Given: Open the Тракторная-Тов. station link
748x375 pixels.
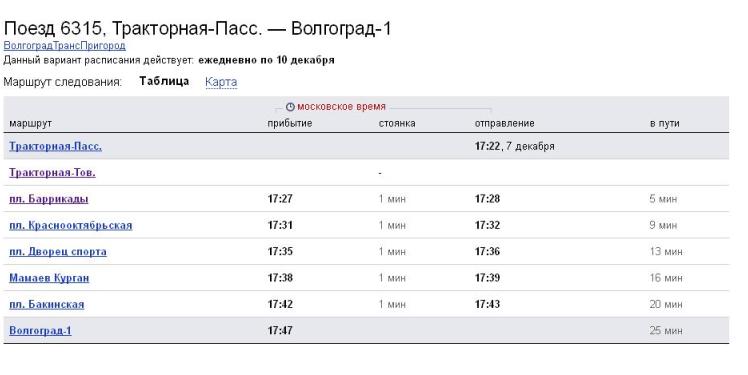Looking at the screenshot, I should (x=52, y=173).
